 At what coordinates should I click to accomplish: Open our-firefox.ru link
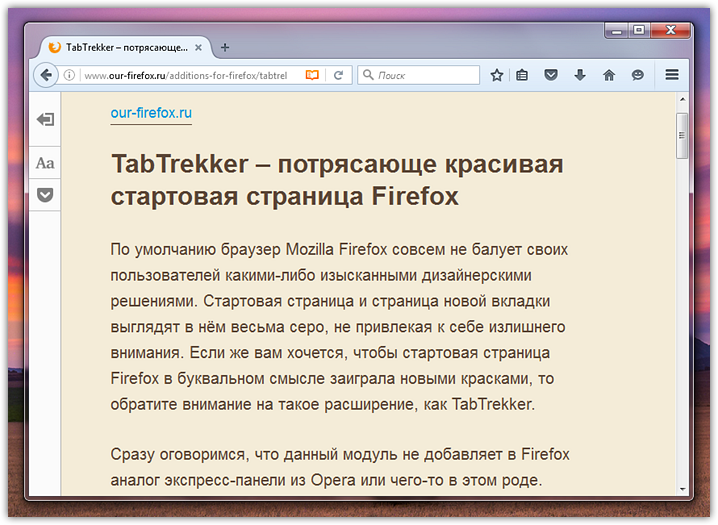151,113
